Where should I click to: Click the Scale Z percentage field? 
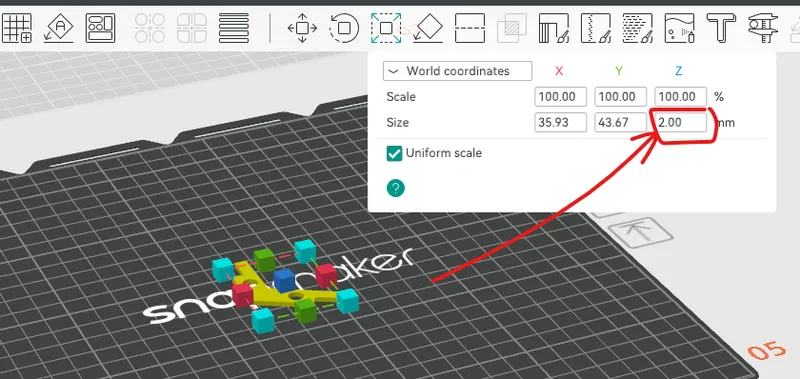tap(681, 97)
